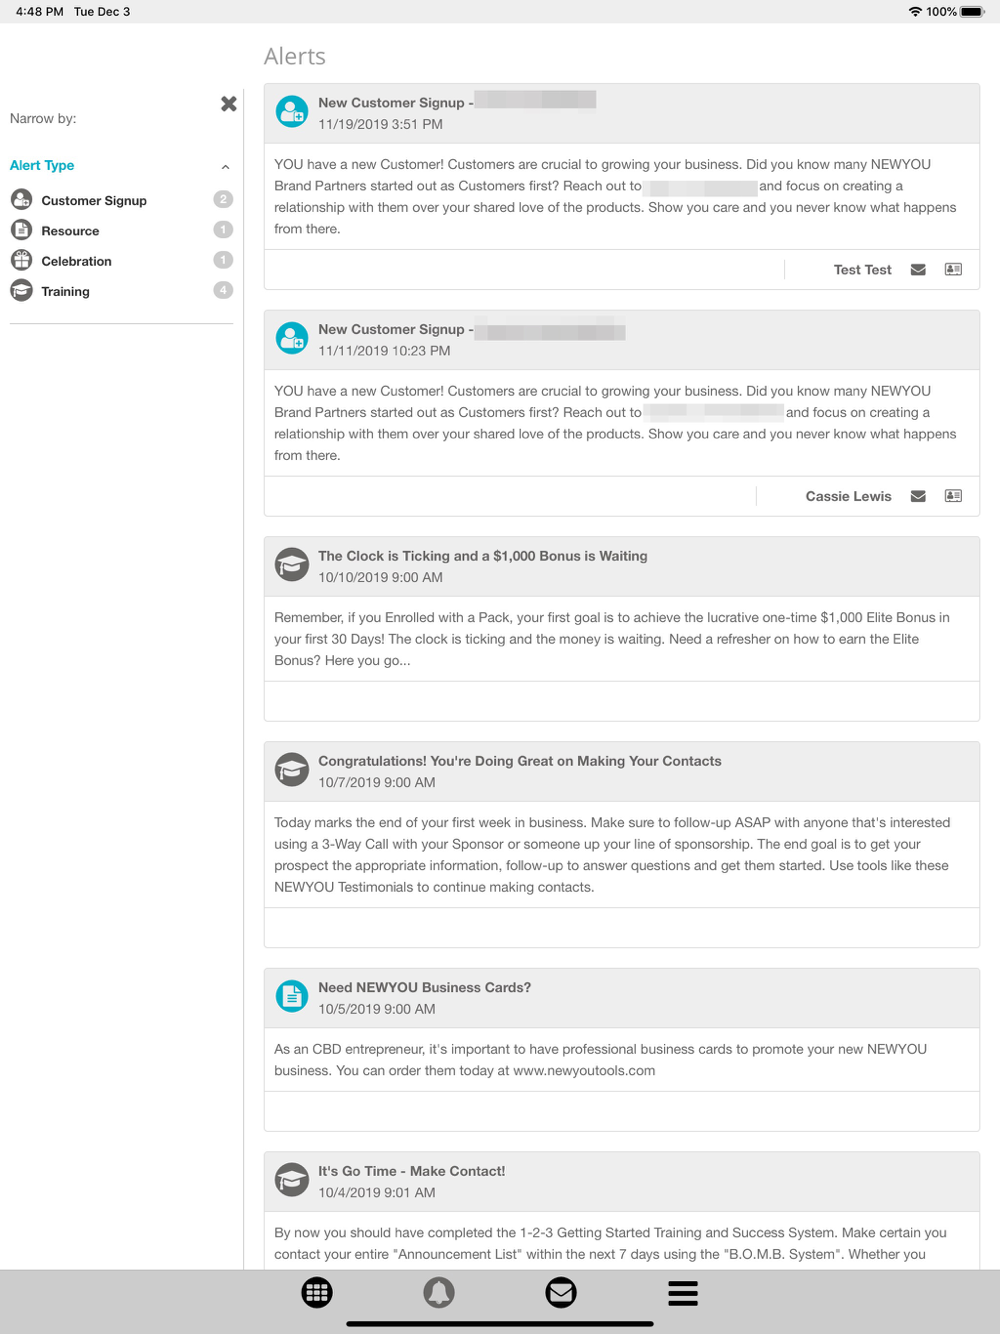Image resolution: width=1000 pixels, height=1334 pixels.
Task: Collapse the Alert Type filter section
Action: [x=225, y=167]
